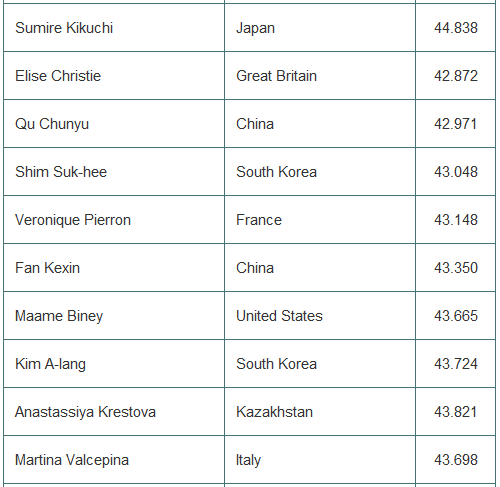Click the Qu Chunyu name cell
Image resolution: width=500 pixels, height=487 pixels.
pos(114,124)
